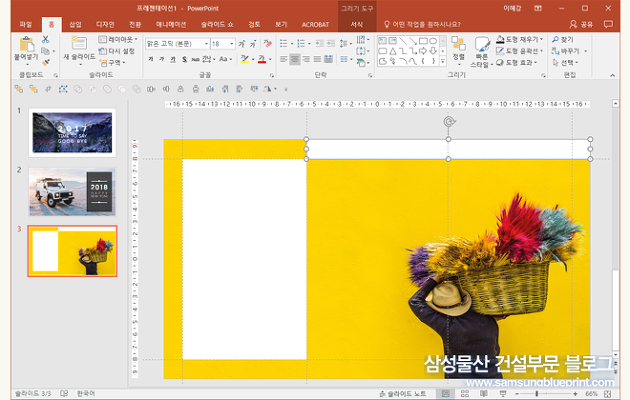Image resolution: width=630 pixels, height=400 pixels.
Task: Toggle right text alignment
Action: pos(306,59)
